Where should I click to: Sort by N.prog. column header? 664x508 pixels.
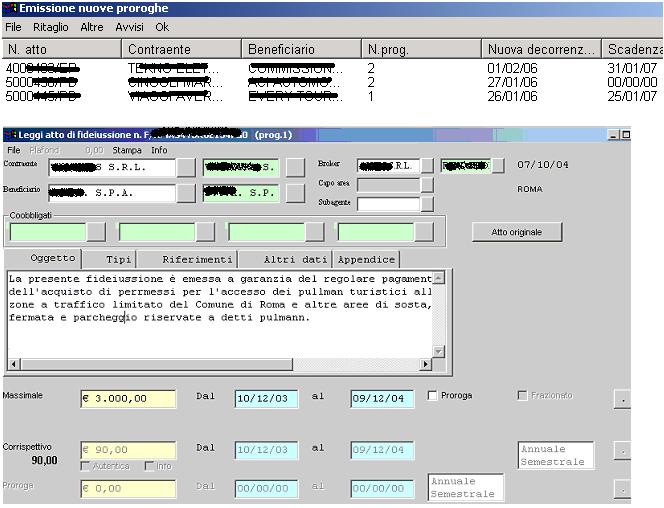pyautogui.click(x=421, y=49)
